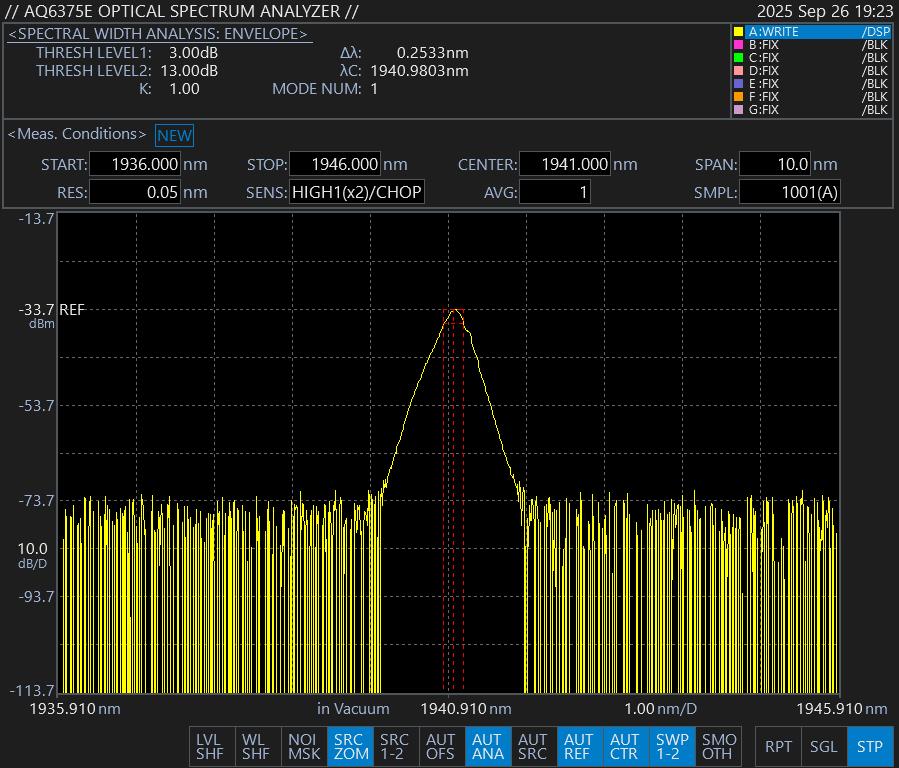The image size is (899, 768).
Task: Disable AUT ANA auto analysis
Action: coord(487,746)
